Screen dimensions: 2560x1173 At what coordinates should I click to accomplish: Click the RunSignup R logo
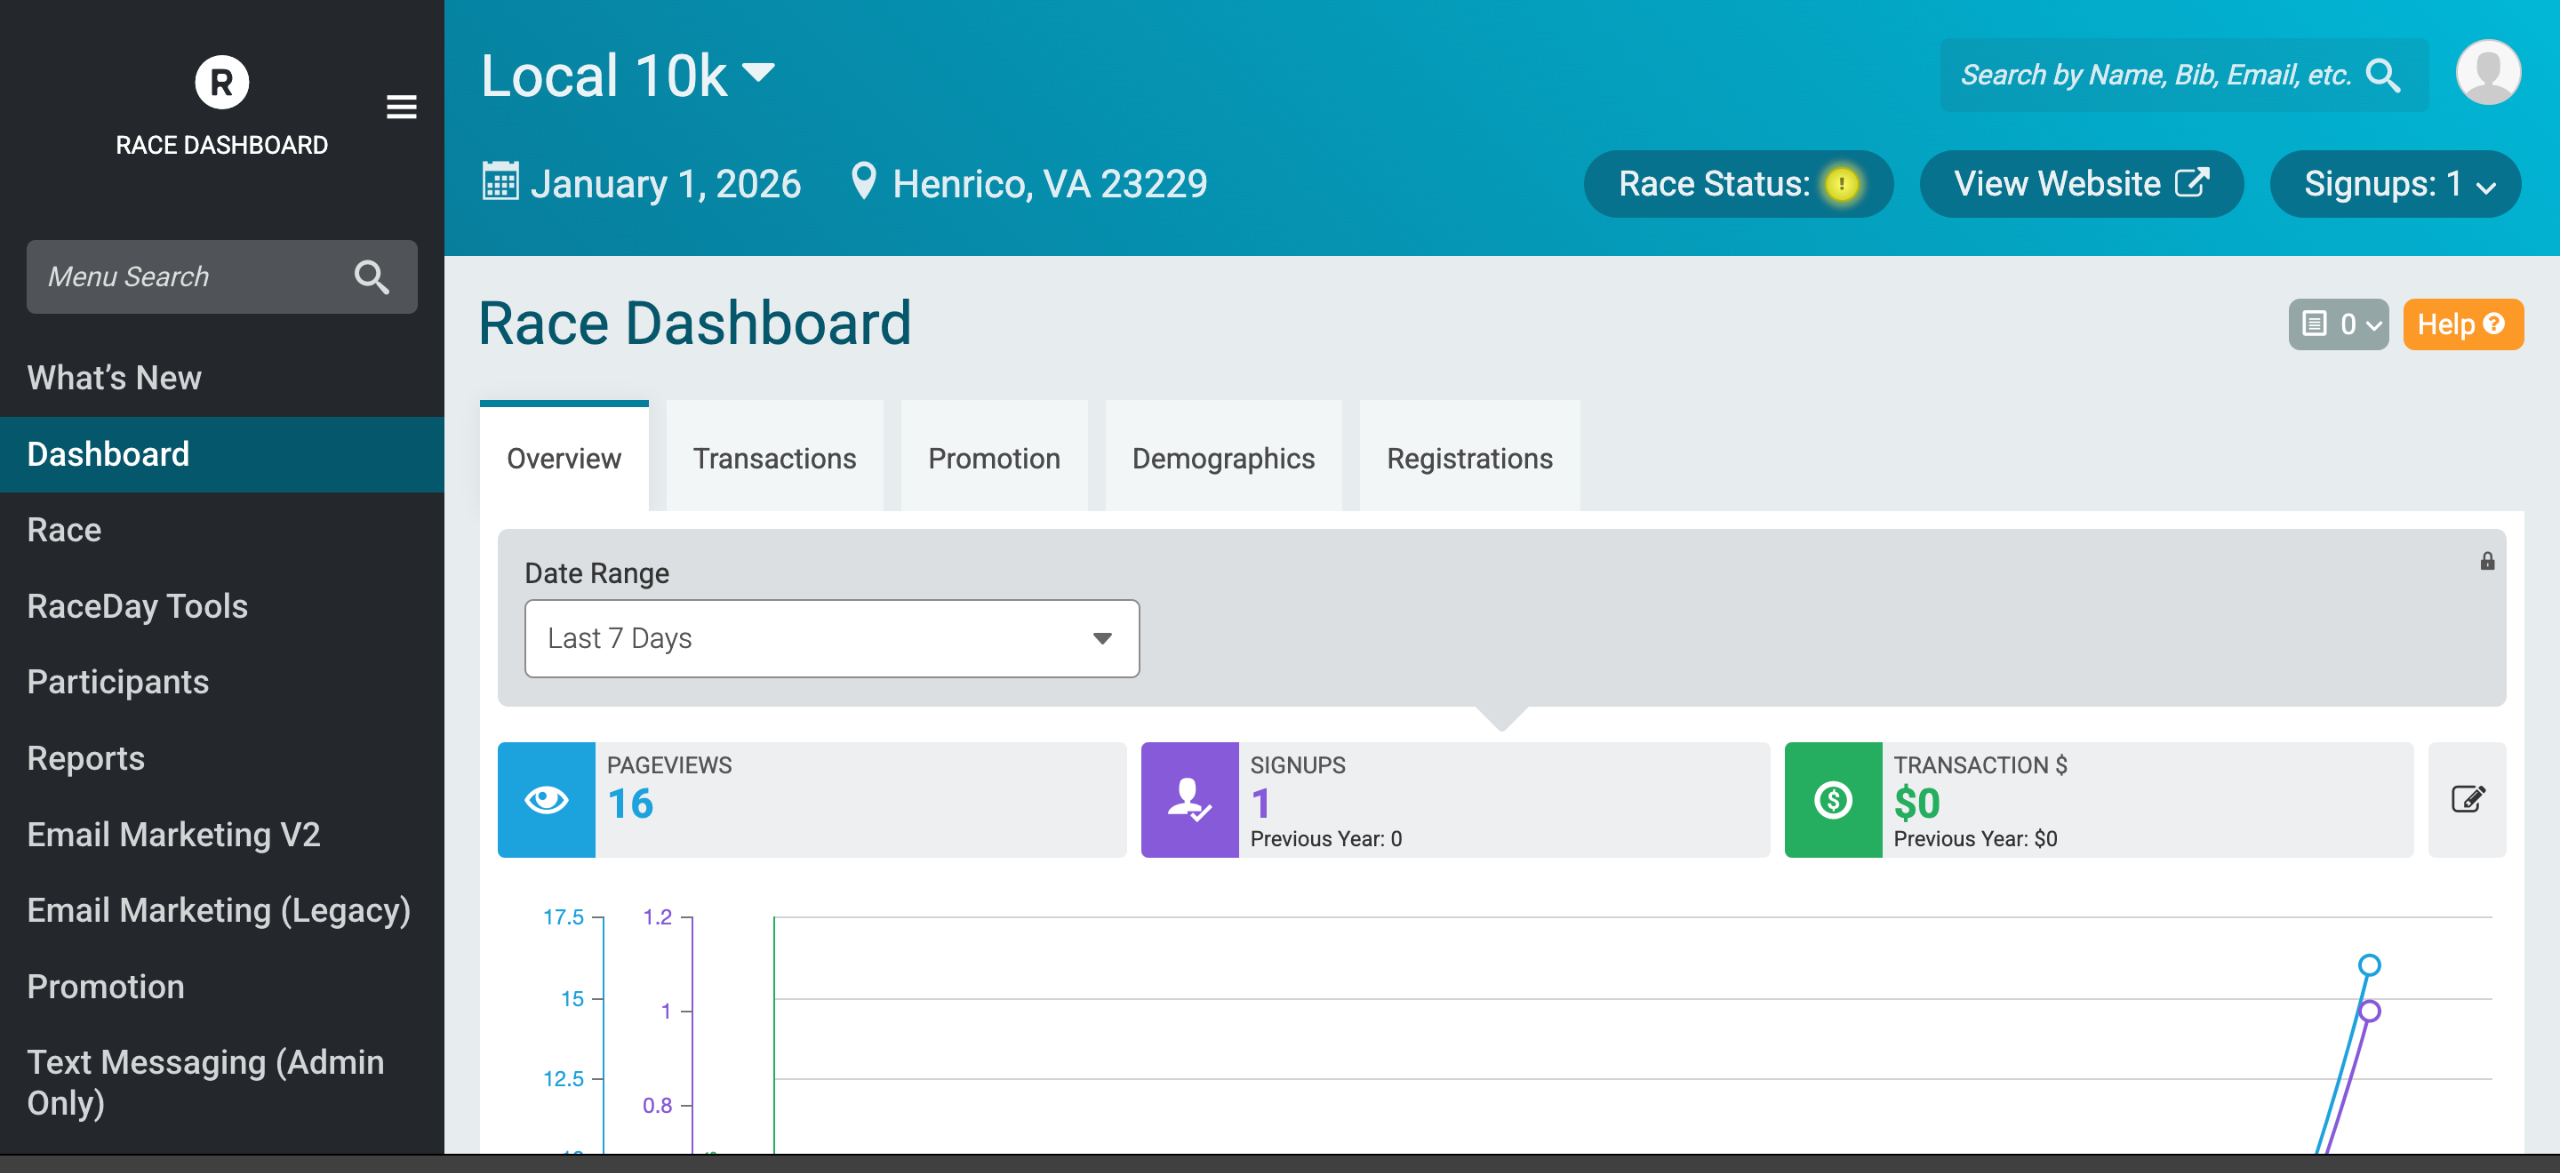(x=221, y=82)
